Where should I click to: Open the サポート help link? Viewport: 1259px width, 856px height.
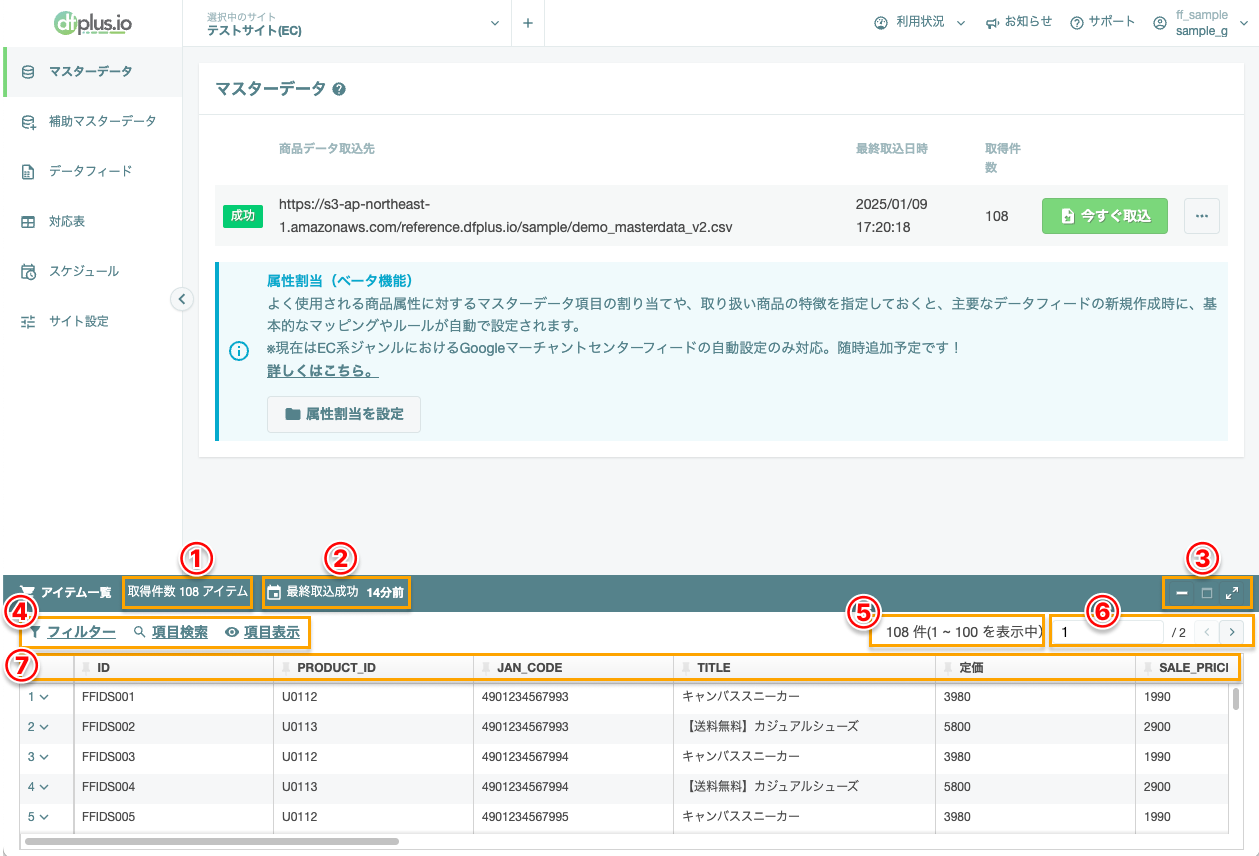[x=1102, y=22]
